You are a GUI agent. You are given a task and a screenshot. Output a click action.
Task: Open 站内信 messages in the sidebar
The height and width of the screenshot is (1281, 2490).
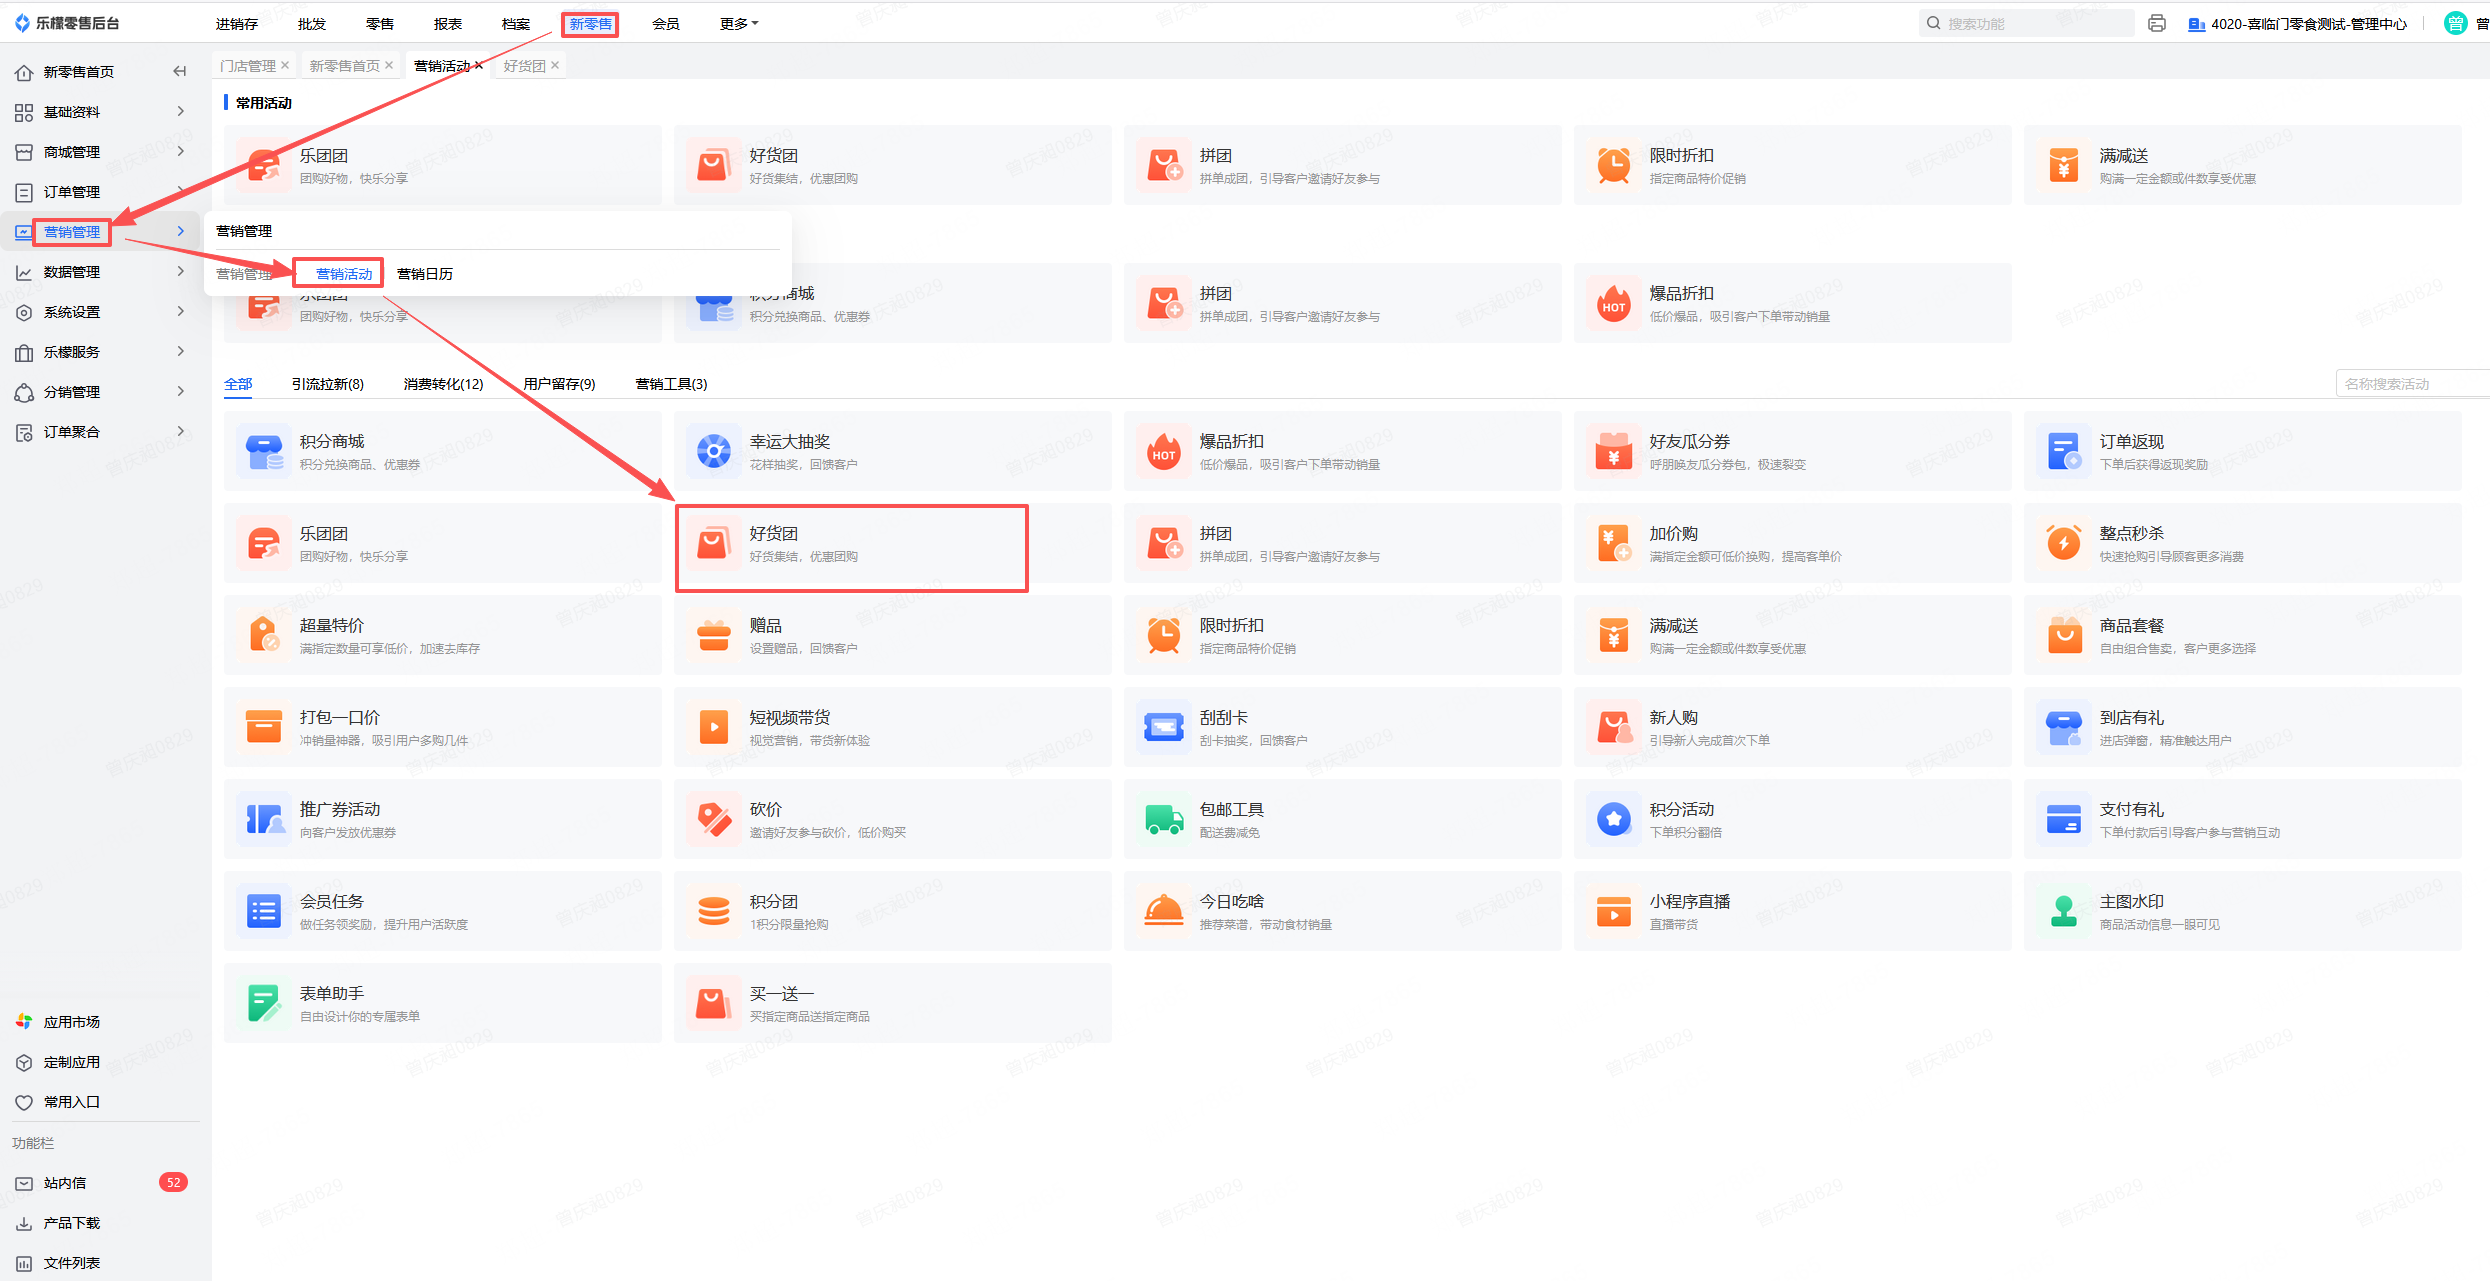tap(65, 1183)
